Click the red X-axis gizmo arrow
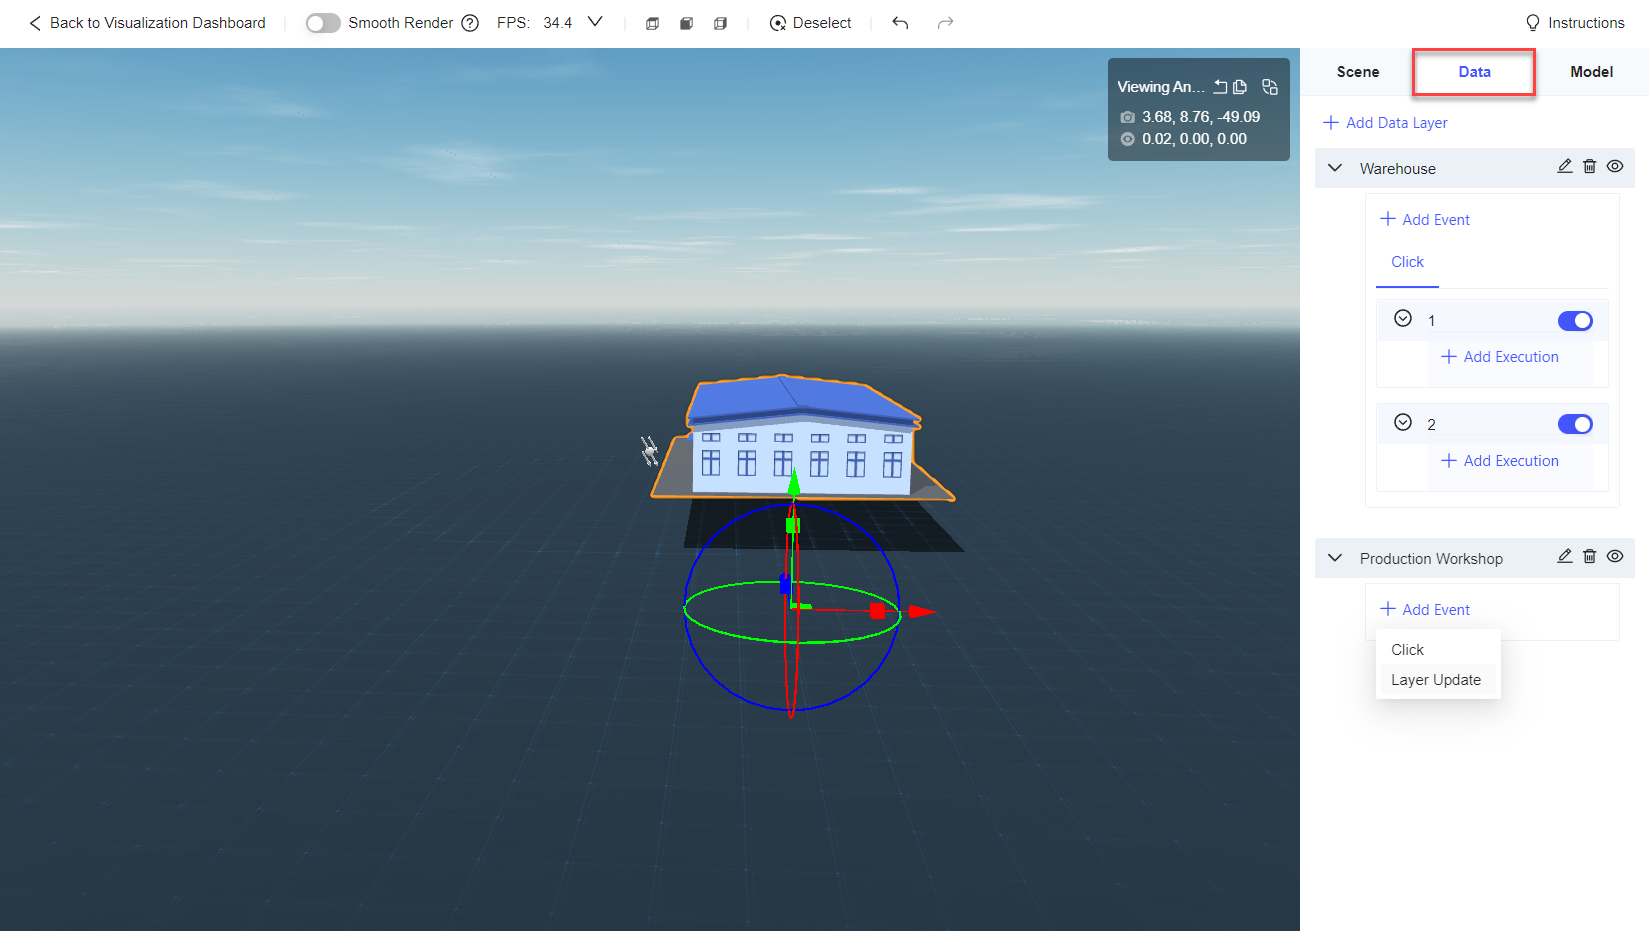The image size is (1649, 931). pos(922,611)
